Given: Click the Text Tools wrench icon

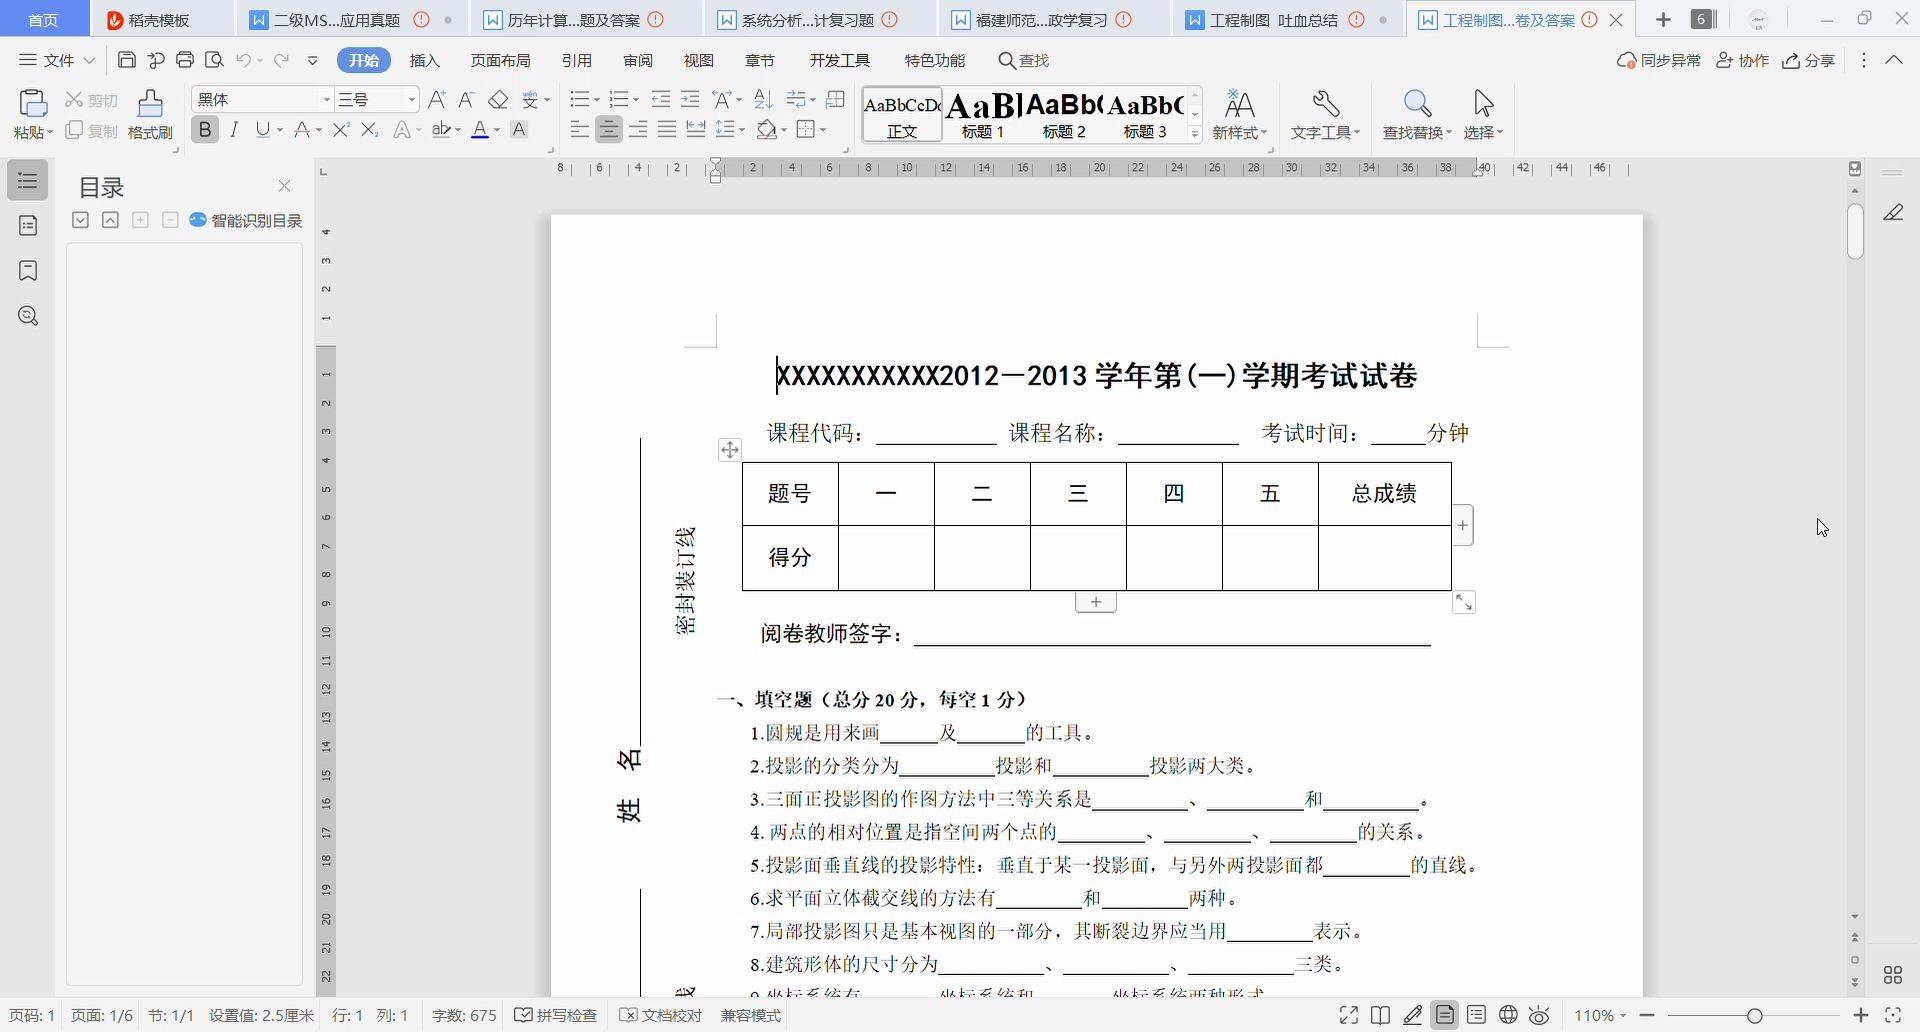Looking at the screenshot, I should click(1325, 103).
